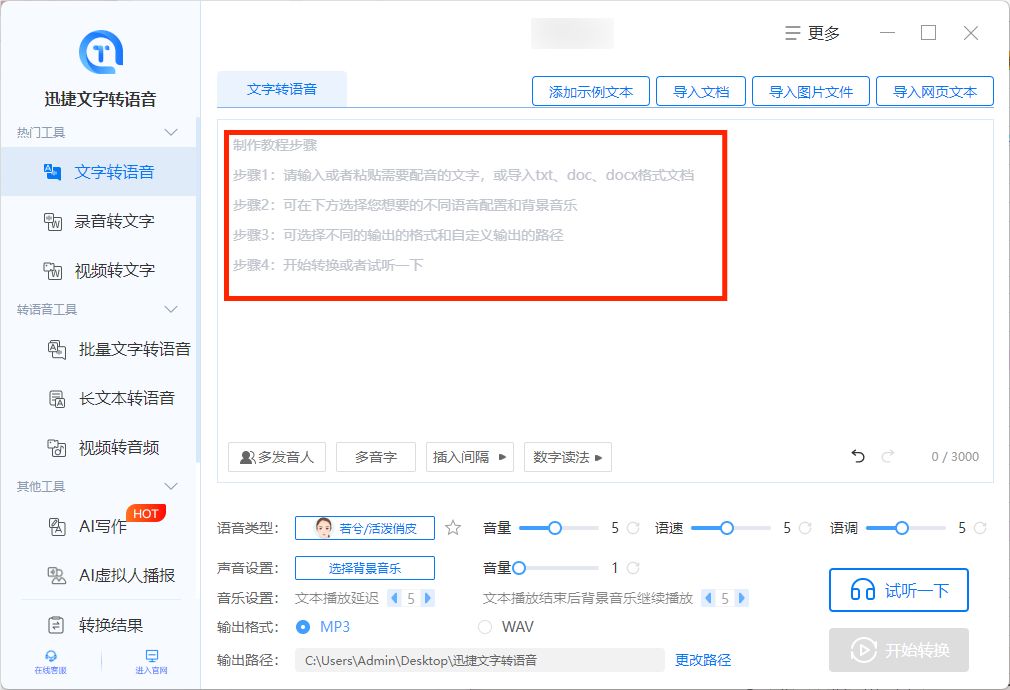The height and width of the screenshot is (690, 1010).
Task: Open 视频转音频 tool icon
Action: pyautogui.click(x=57, y=448)
